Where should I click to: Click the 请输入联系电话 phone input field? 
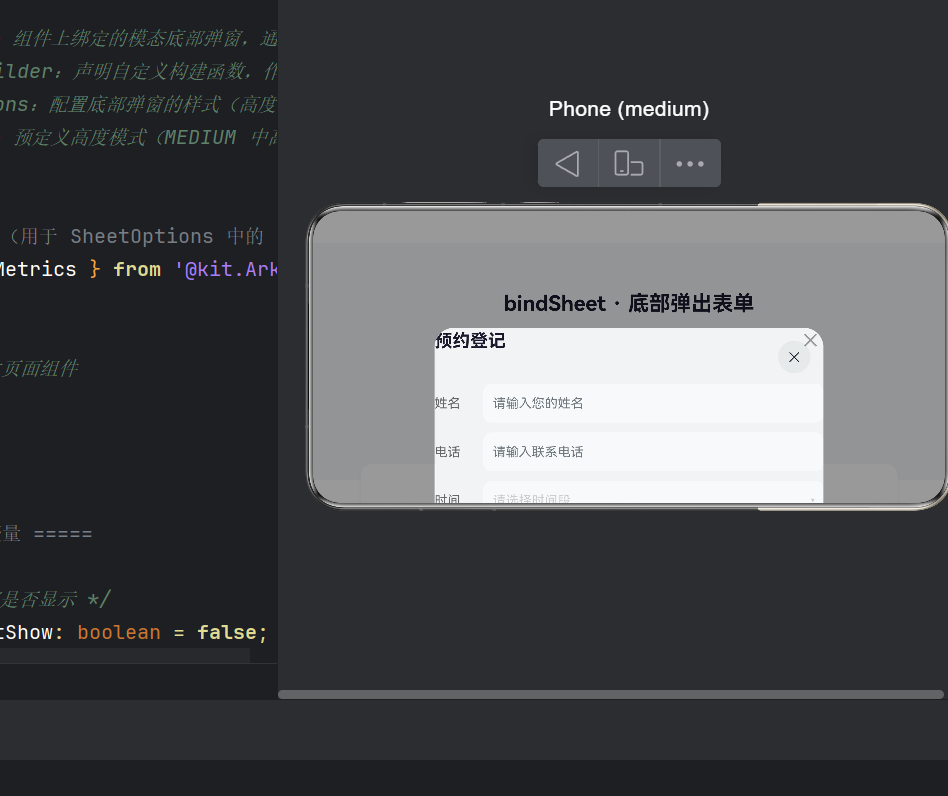point(652,451)
